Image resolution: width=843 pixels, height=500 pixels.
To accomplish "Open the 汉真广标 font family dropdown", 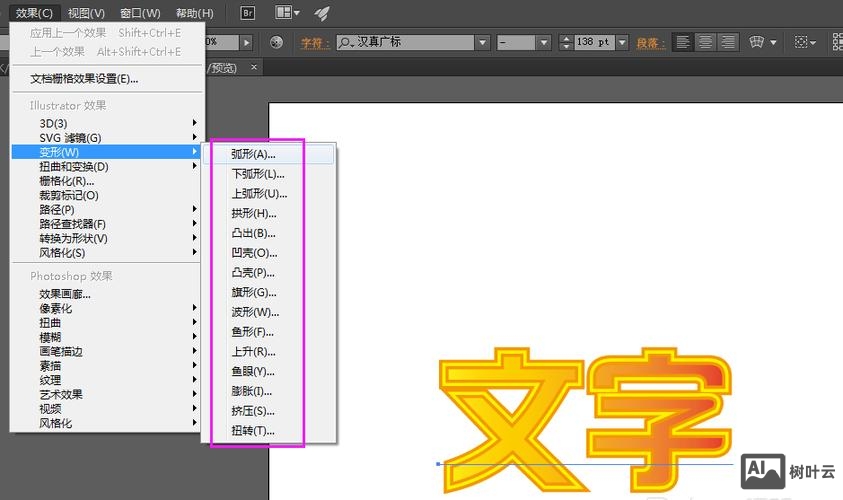I will pos(482,43).
